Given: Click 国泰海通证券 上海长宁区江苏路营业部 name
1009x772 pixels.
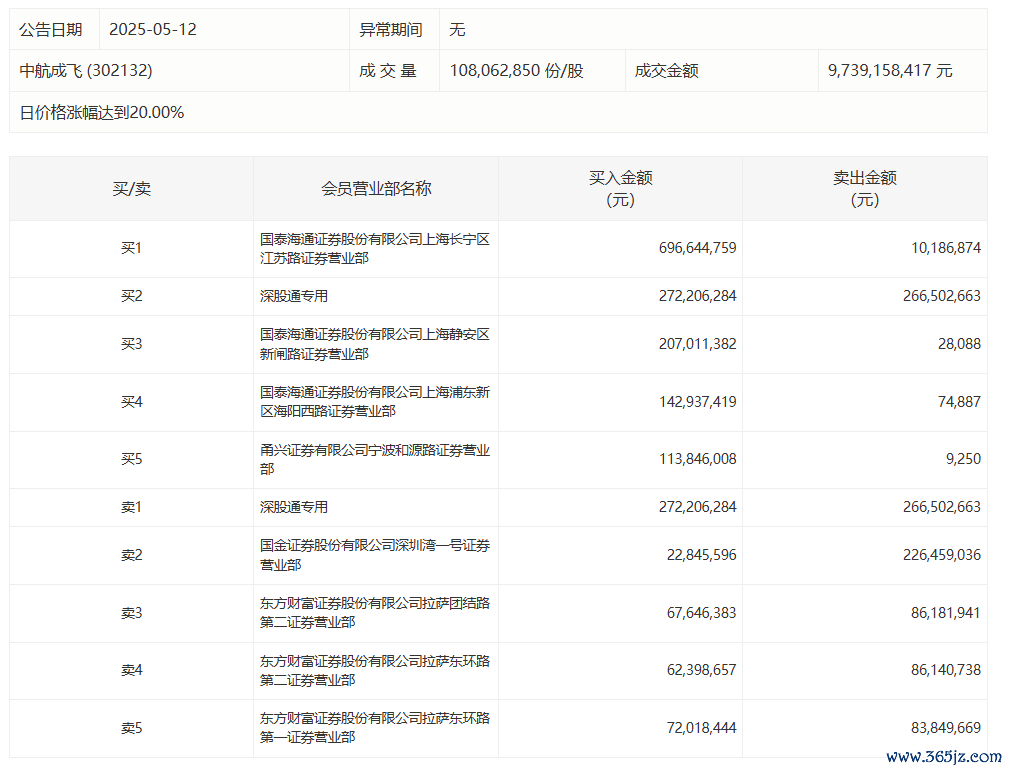Looking at the screenshot, I should tap(375, 249).
